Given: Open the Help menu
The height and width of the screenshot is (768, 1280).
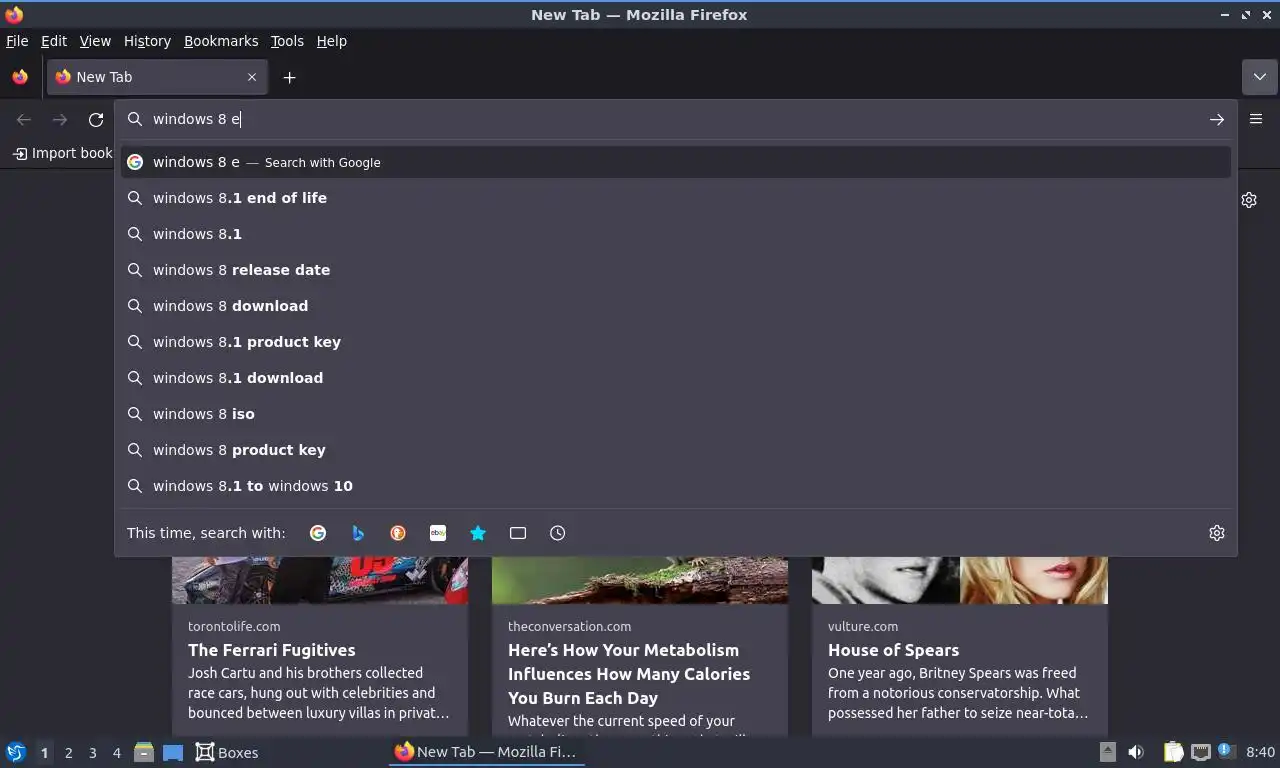Looking at the screenshot, I should (x=331, y=41).
